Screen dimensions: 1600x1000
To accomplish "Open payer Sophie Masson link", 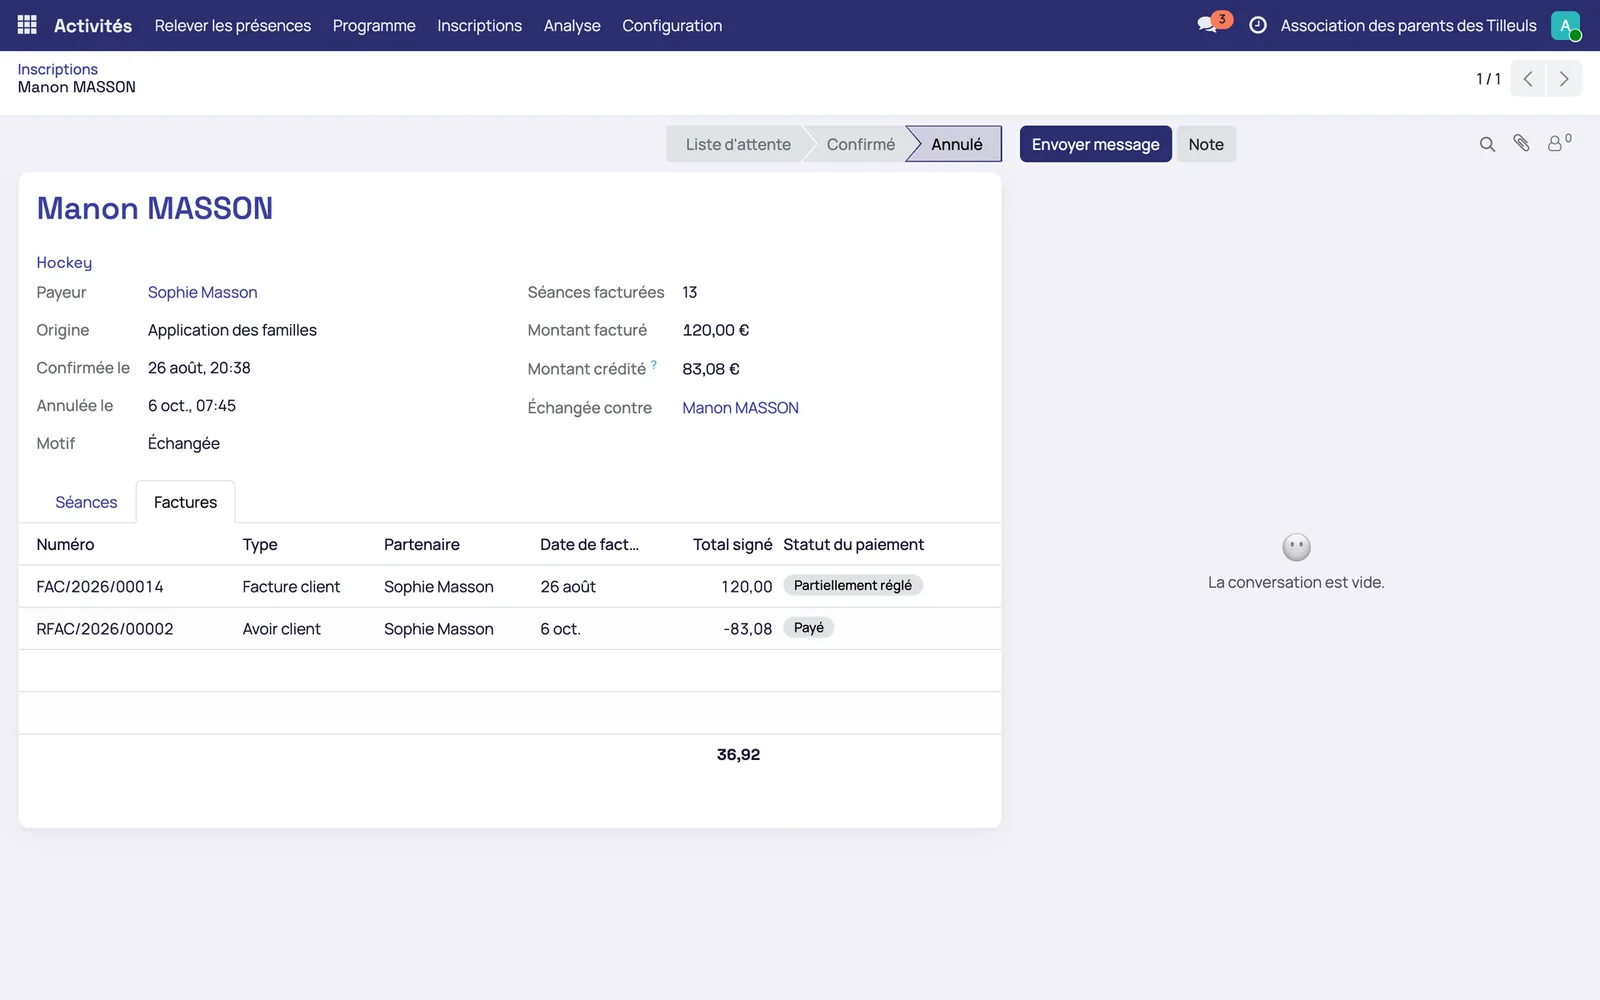I will coord(202,292).
